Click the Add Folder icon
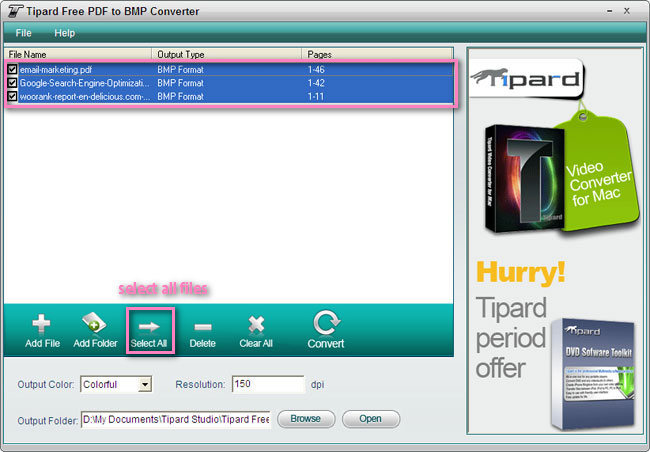The height and width of the screenshot is (452, 650). point(94,323)
